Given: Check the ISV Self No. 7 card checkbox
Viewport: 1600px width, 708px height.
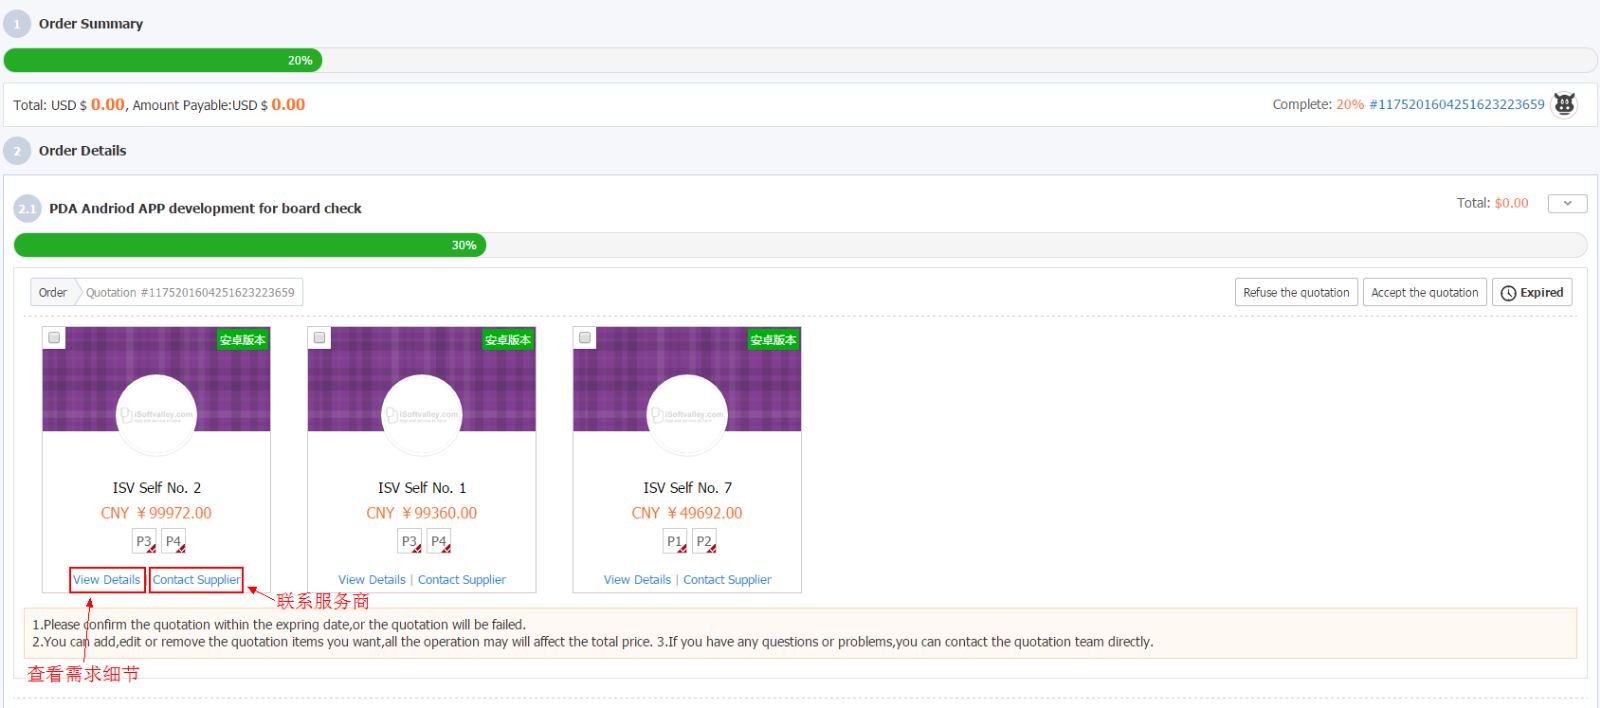Looking at the screenshot, I should (x=585, y=338).
